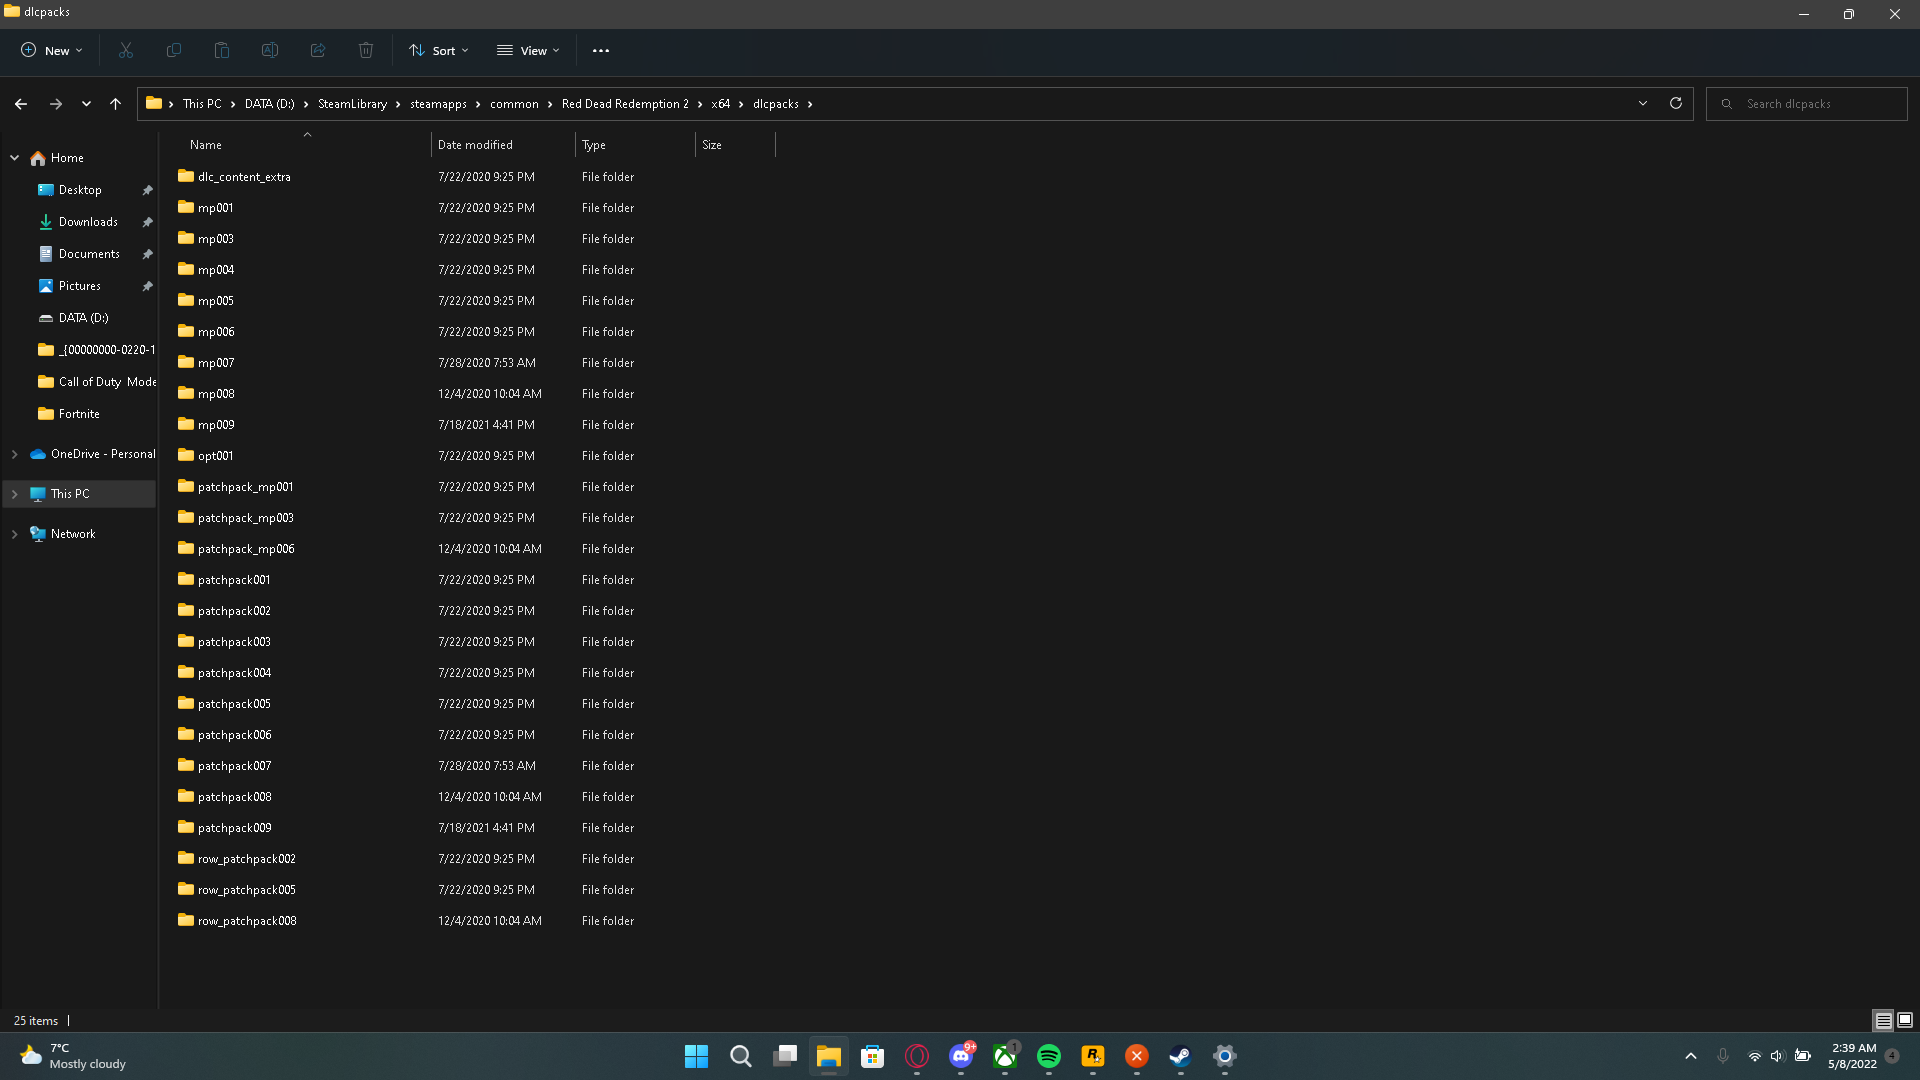
Task: Open Opera browser from taskbar
Action: click(917, 1056)
